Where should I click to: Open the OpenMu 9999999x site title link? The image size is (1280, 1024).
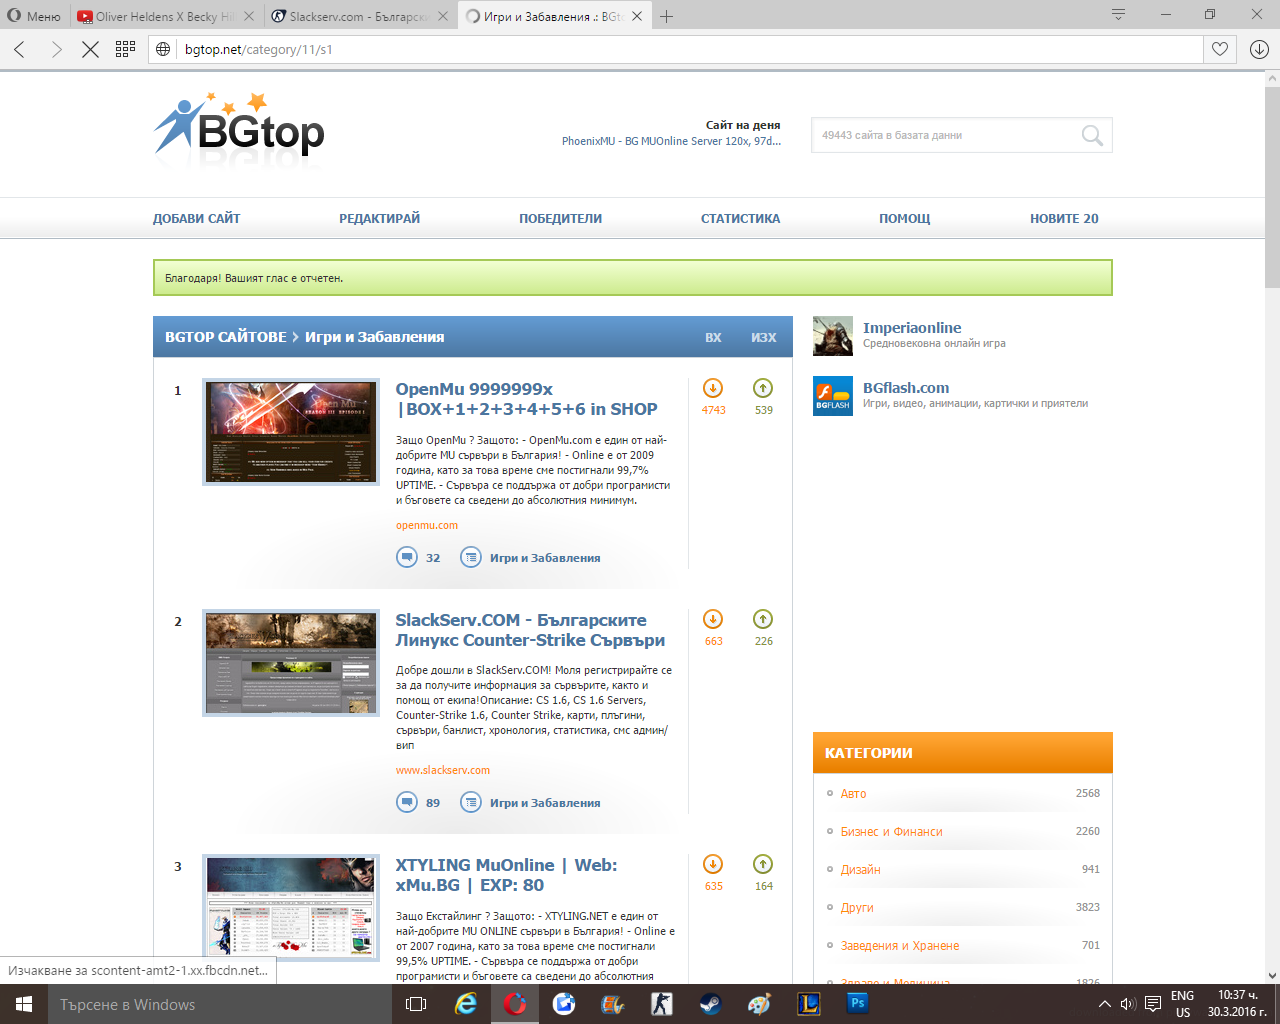[526, 399]
